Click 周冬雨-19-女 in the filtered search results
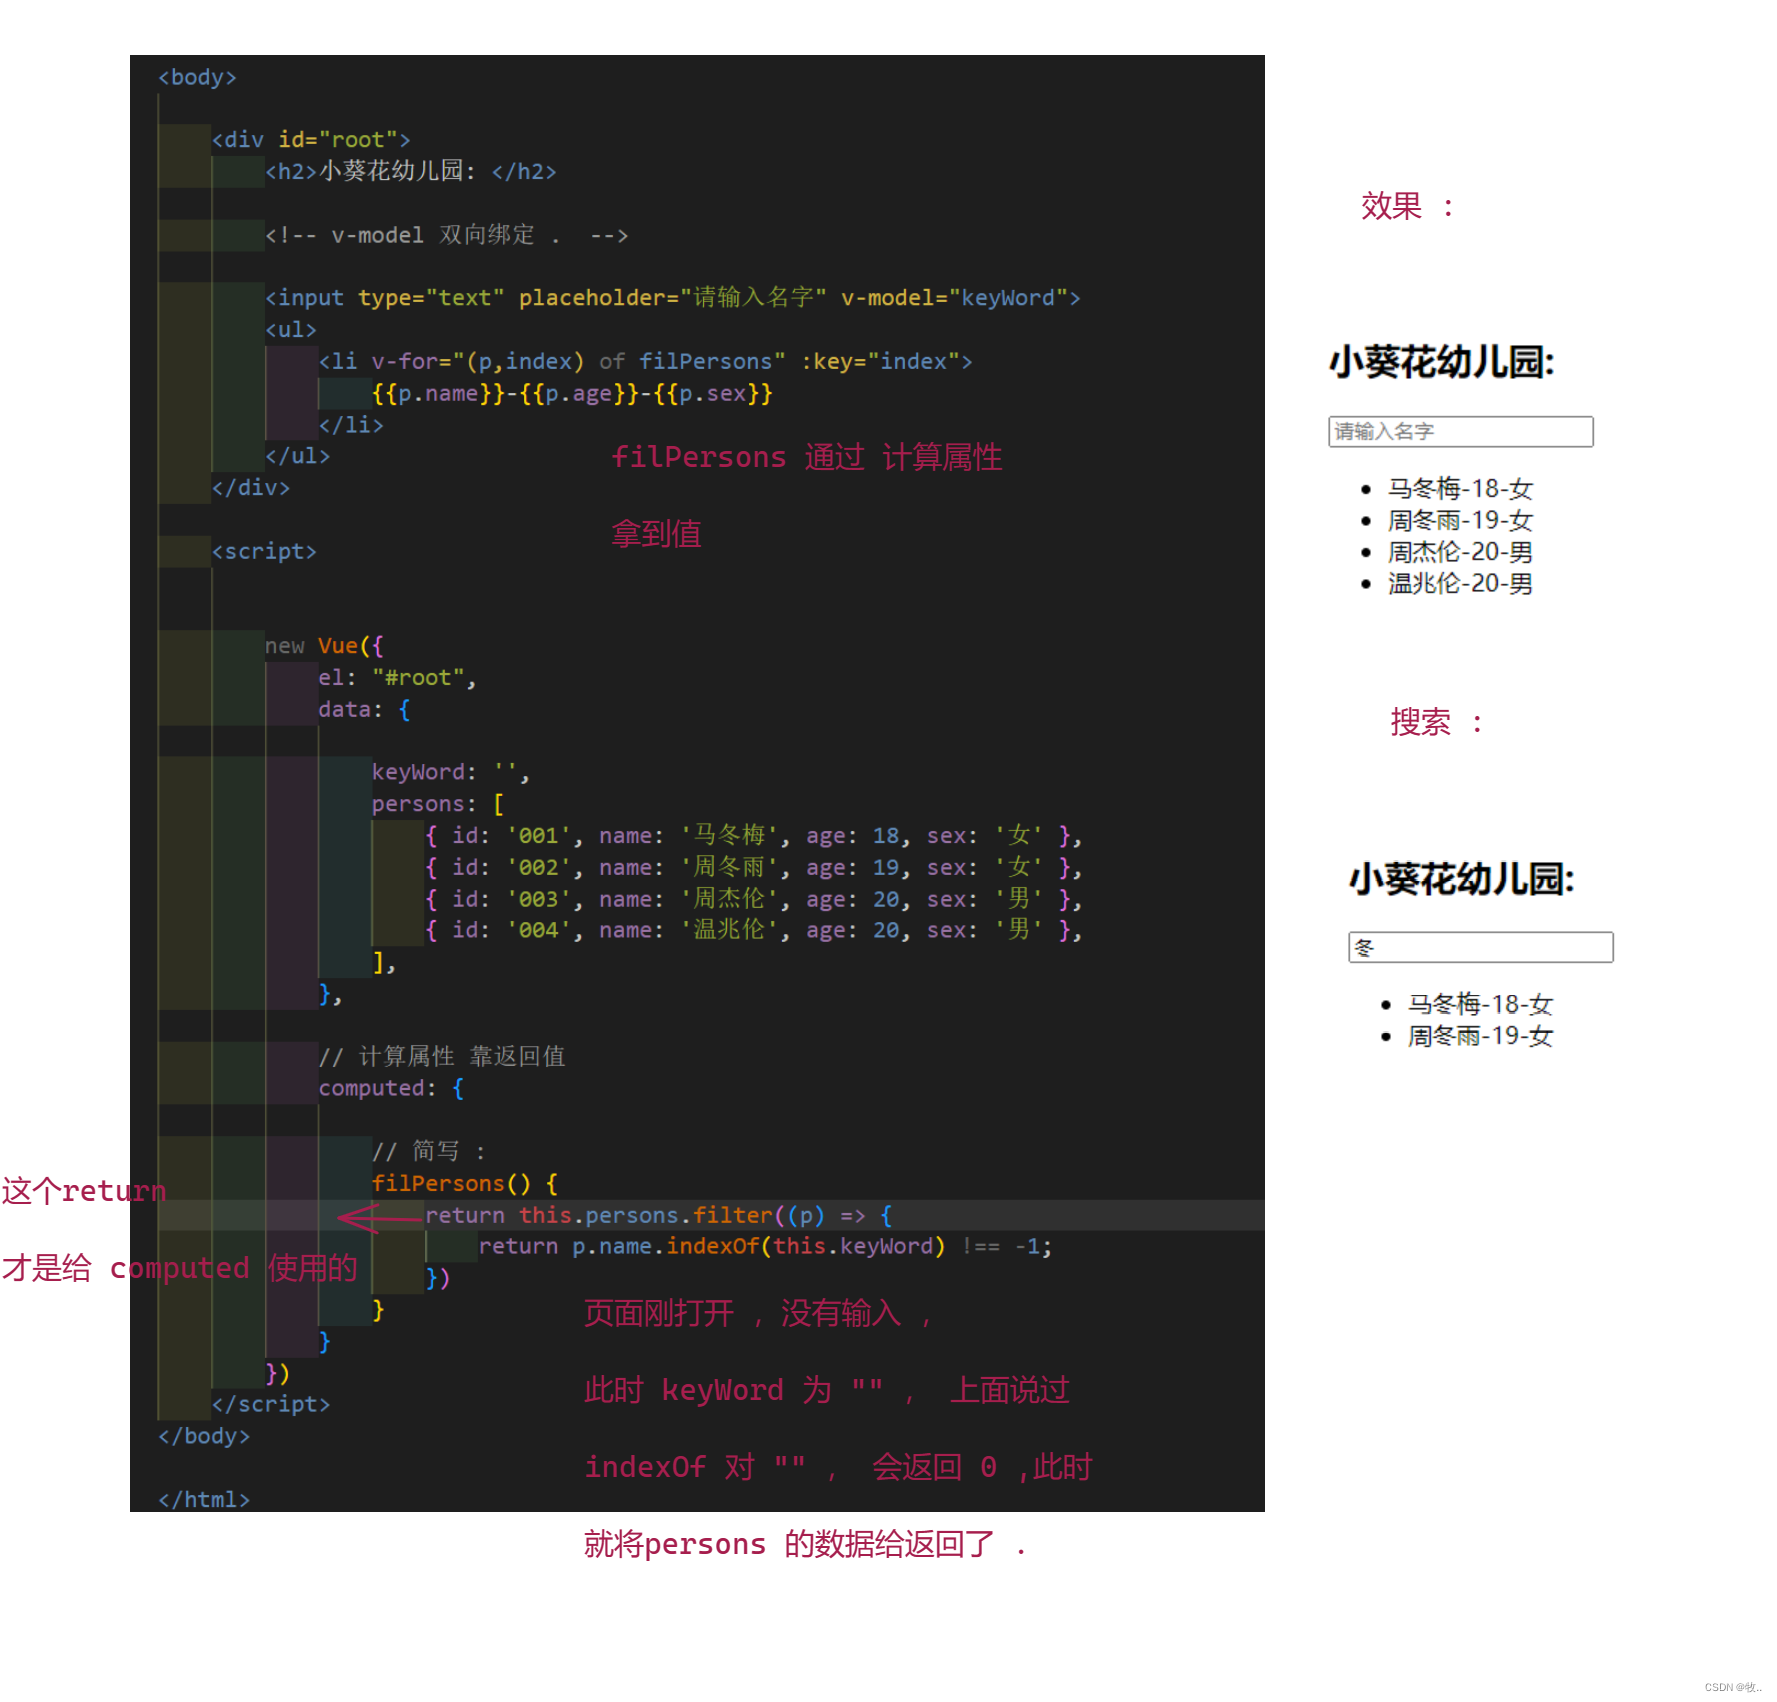 [x=1479, y=1036]
